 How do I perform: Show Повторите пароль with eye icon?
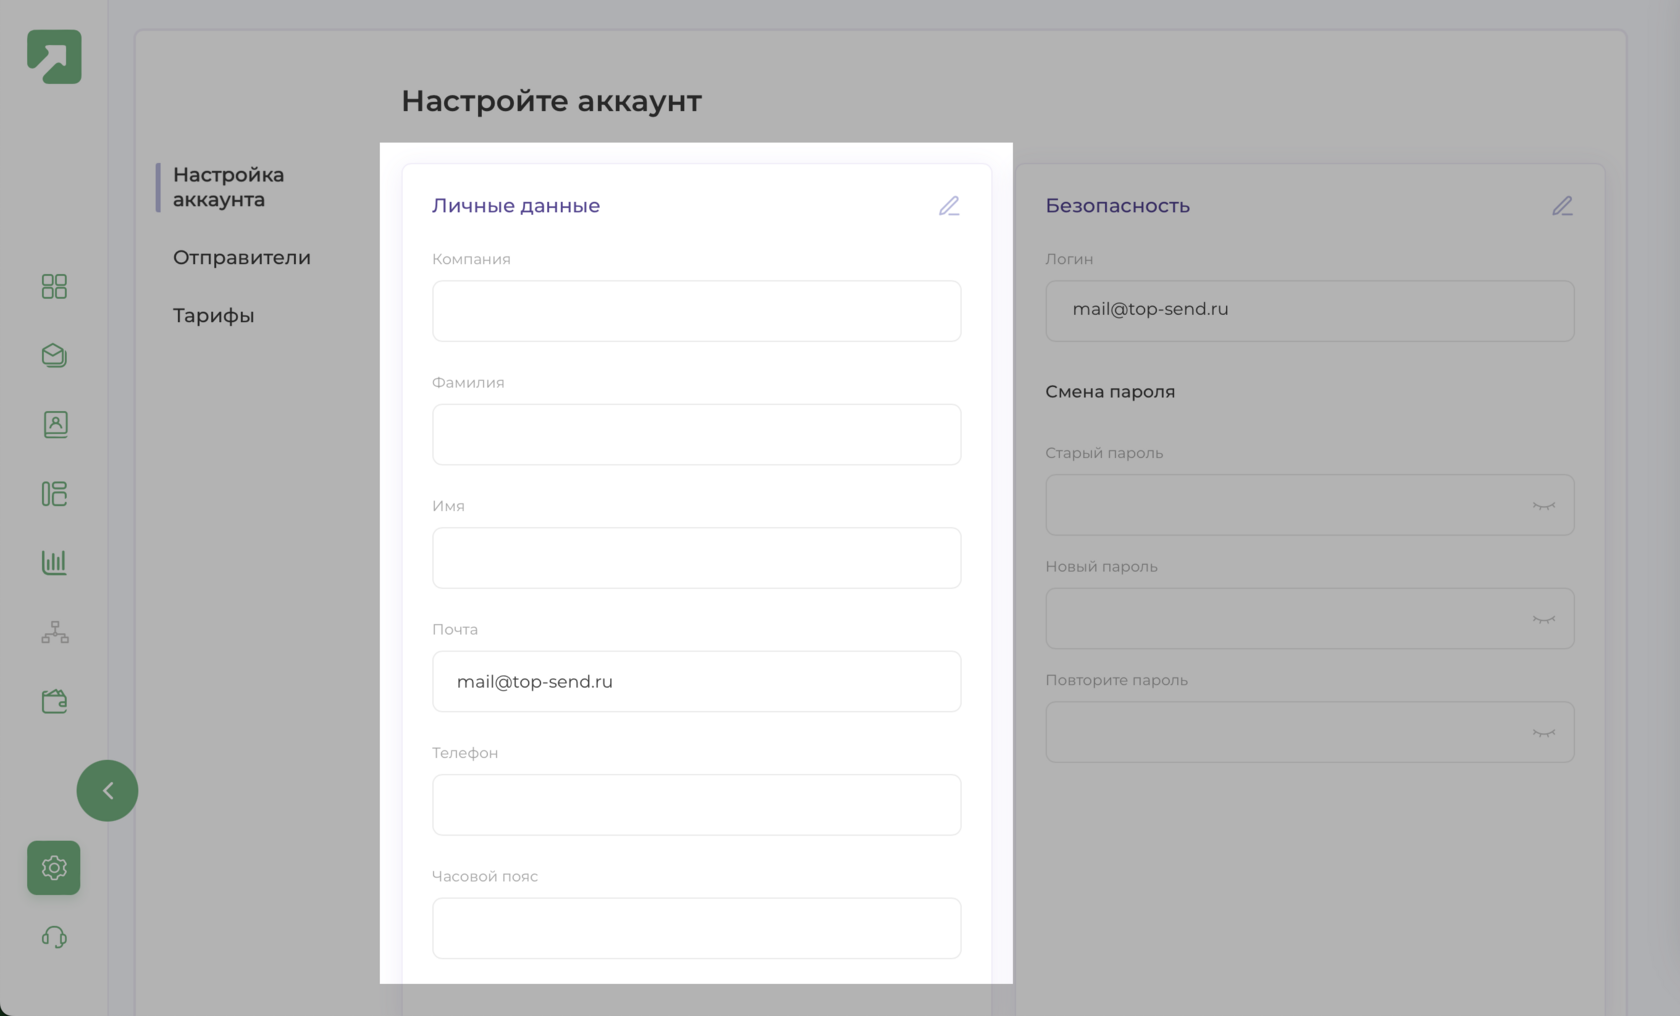click(1544, 733)
